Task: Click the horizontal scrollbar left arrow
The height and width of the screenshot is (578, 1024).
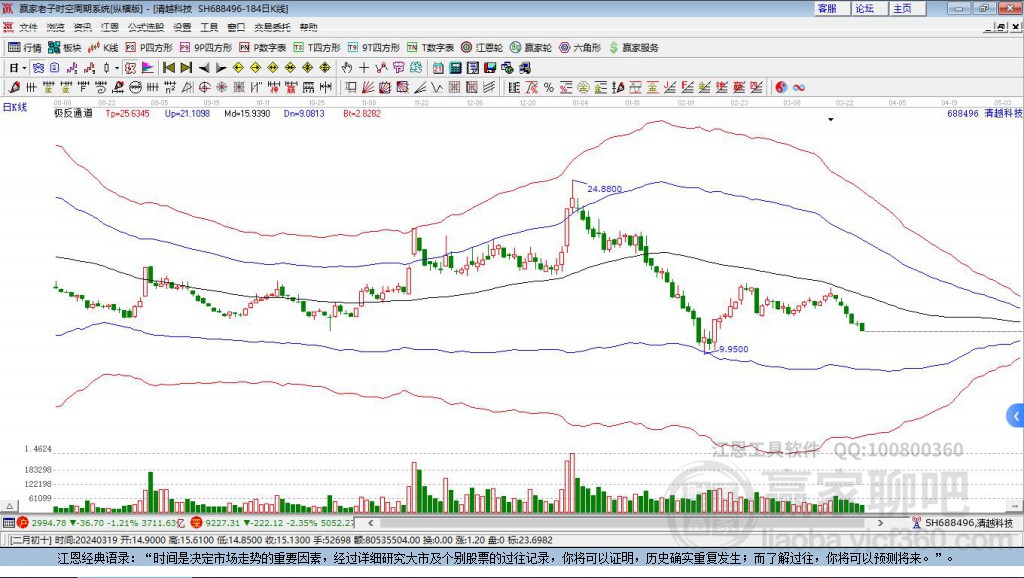Action: (x=370, y=522)
